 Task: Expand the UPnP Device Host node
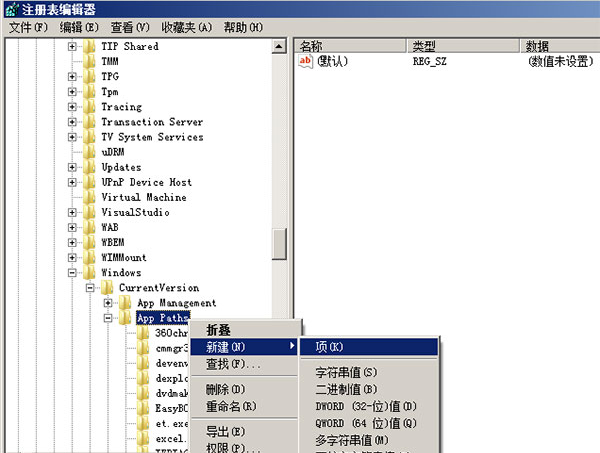pos(72,182)
